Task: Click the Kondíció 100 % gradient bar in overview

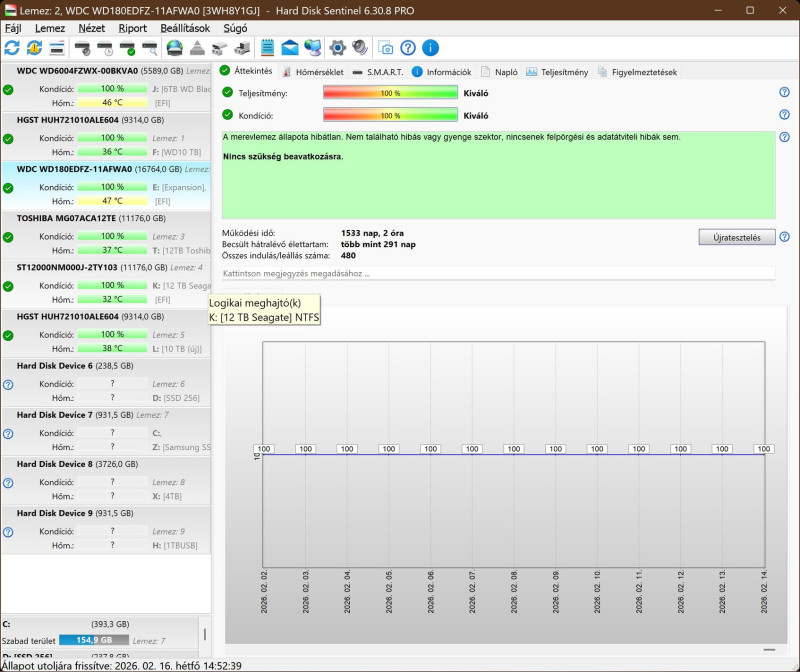Action: [390, 115]
